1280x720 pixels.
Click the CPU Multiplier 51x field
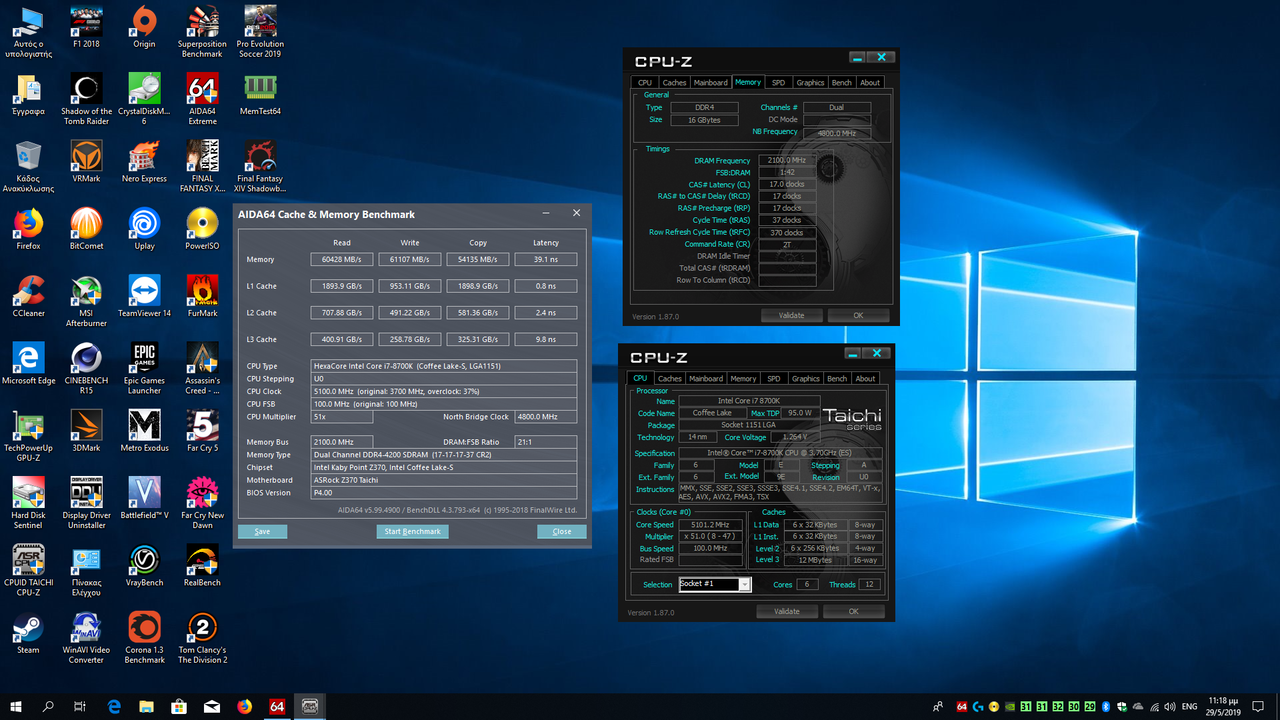(342, 416)
